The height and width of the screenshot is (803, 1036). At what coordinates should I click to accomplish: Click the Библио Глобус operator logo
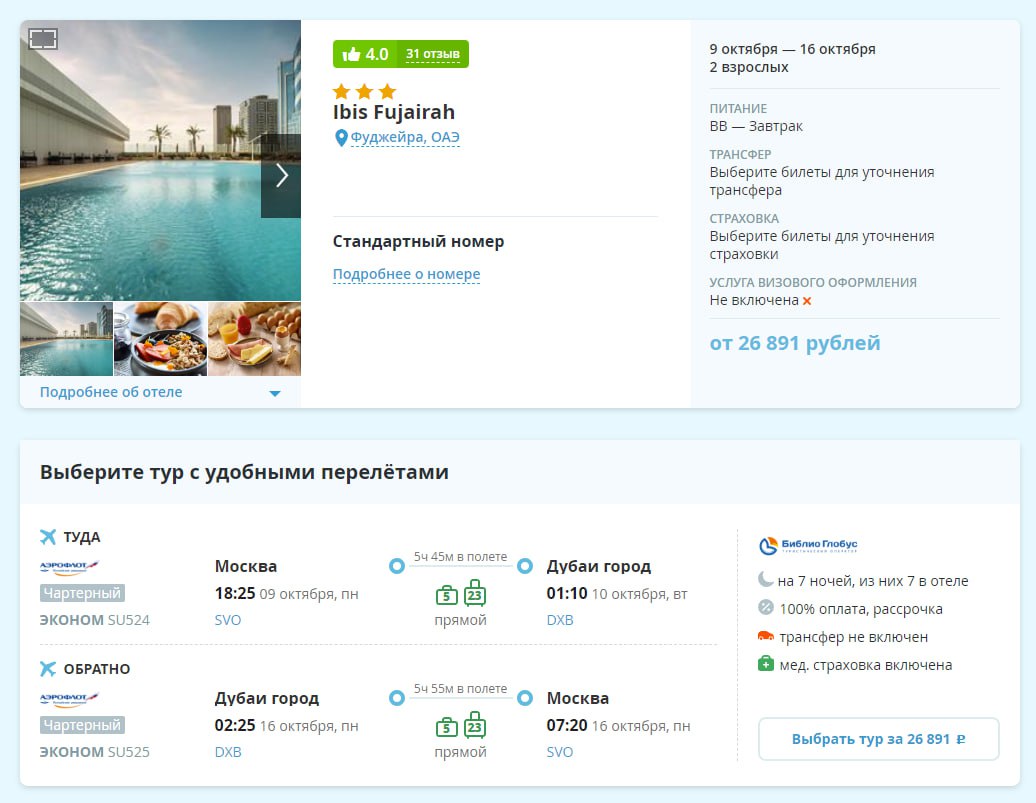808,546
